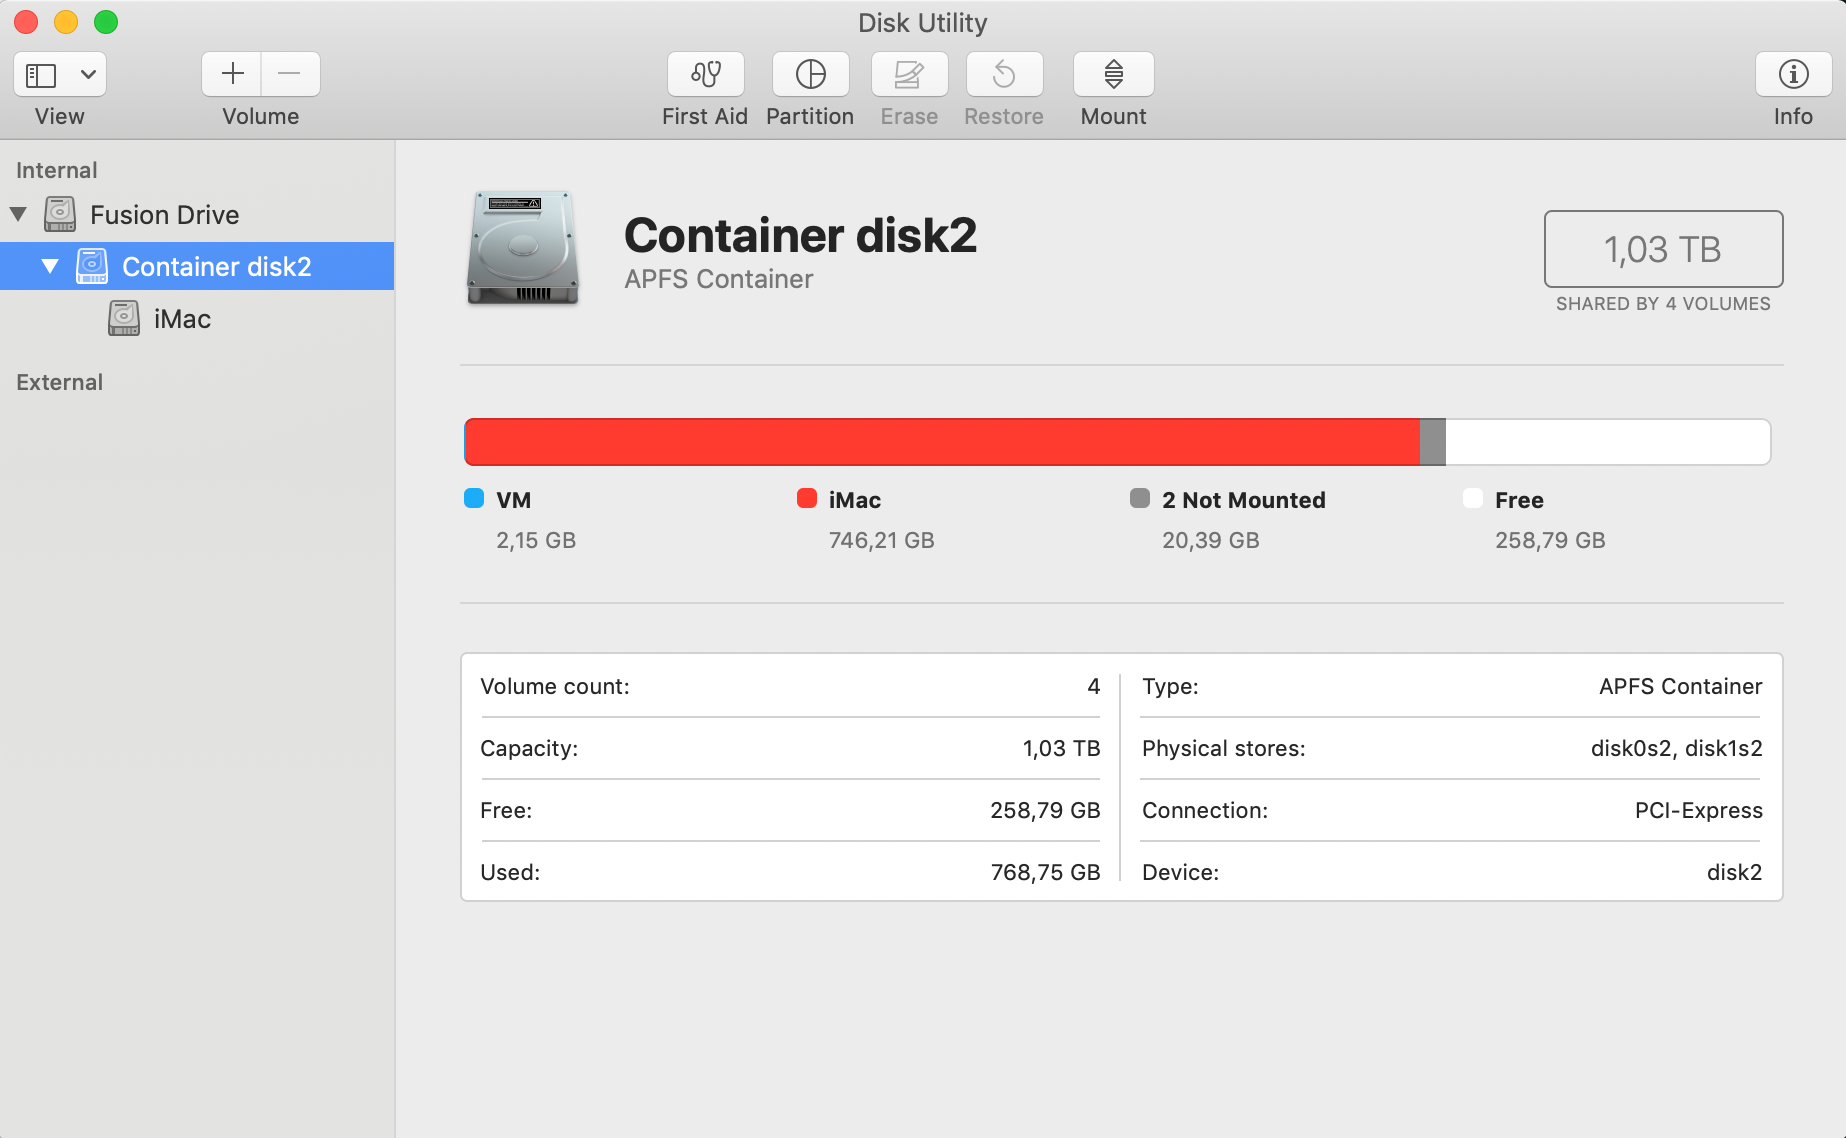
Task: Click the red iMac usage bar segment
Action: (940, 442)
